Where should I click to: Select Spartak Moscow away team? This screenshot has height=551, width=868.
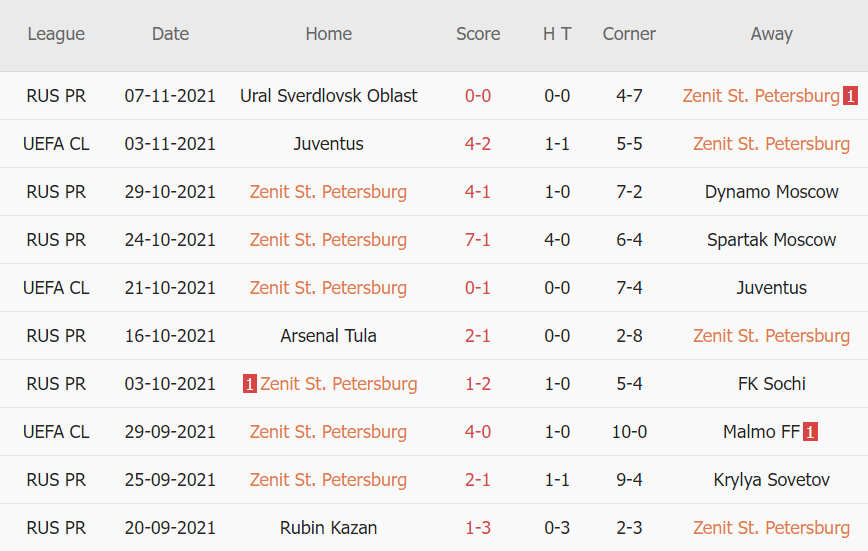[771, 240]
